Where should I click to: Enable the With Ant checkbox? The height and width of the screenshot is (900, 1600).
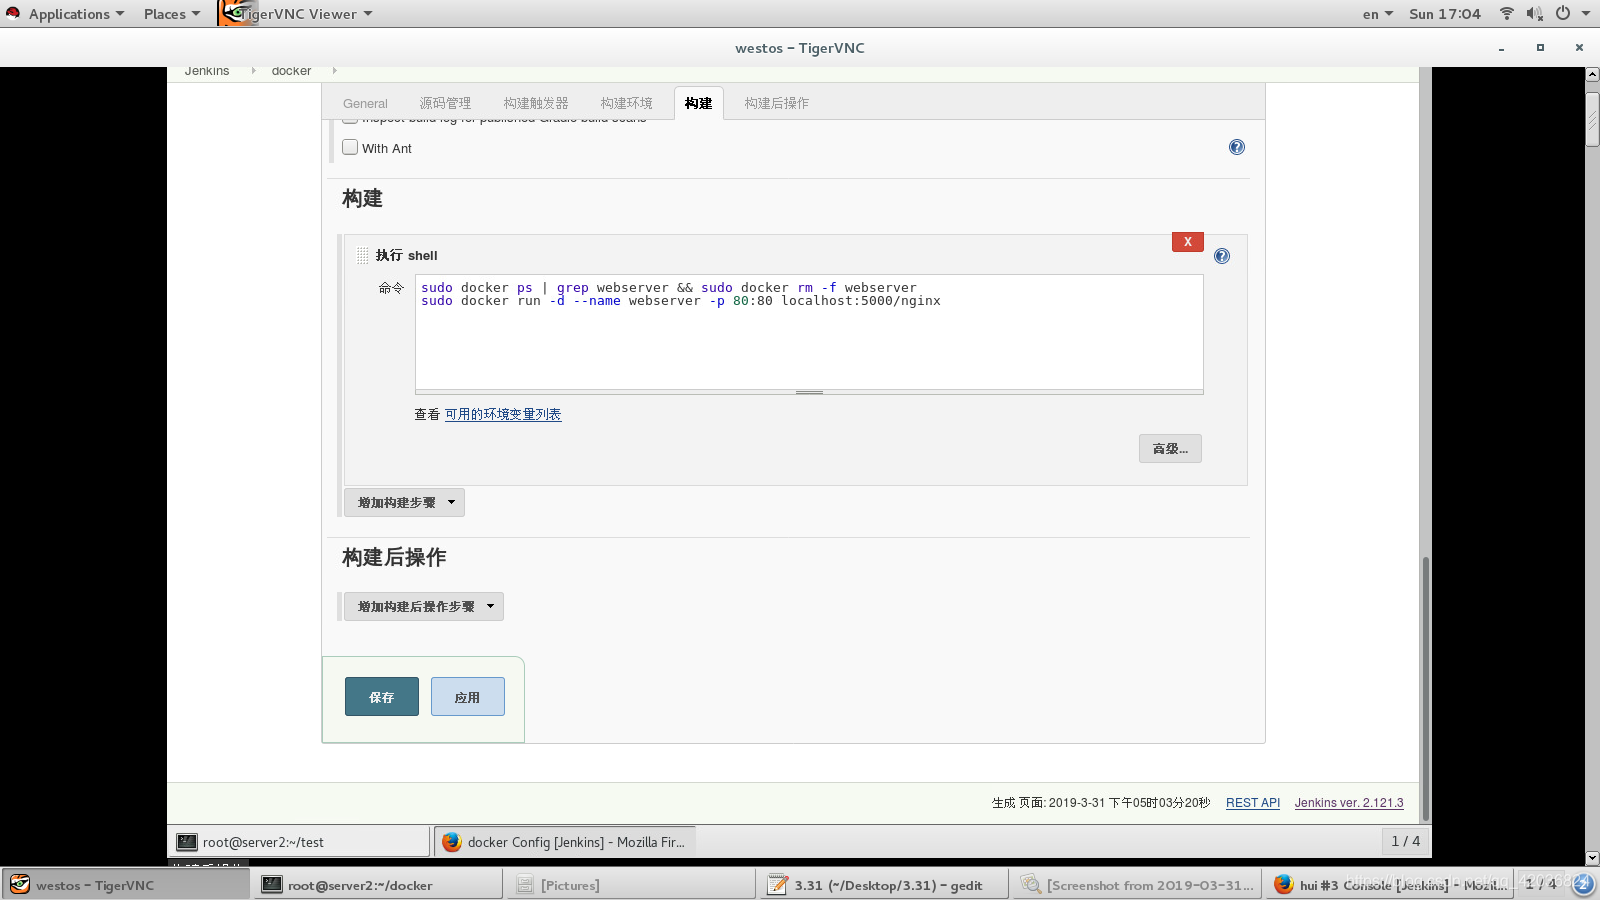coord(350,147)
